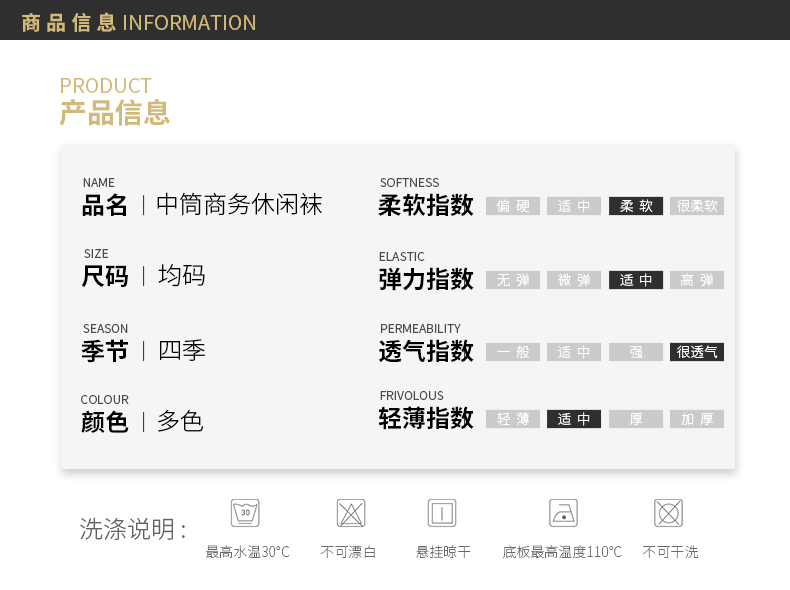The width and height of the screenshot is (790, 590).
Task: Select the 一般 permeability tag
Action: tap(513, 352)
